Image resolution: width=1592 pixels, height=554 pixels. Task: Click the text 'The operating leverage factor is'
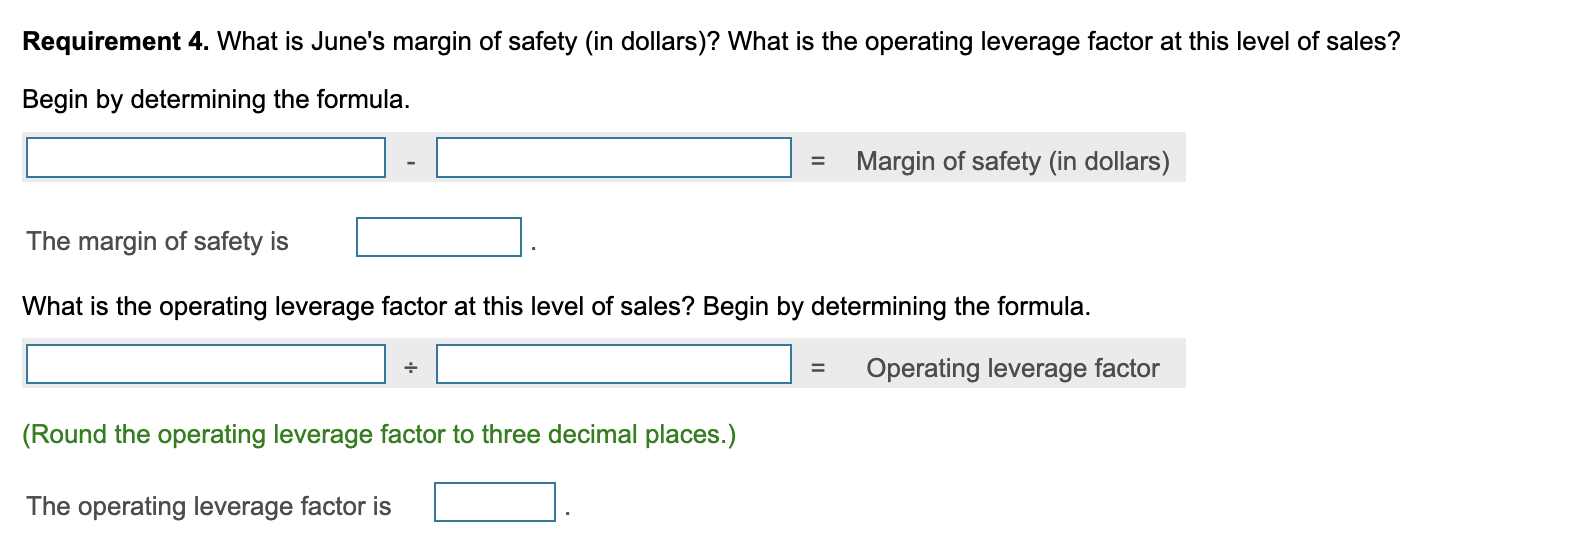pyautogui.click(x=209, y=506)
